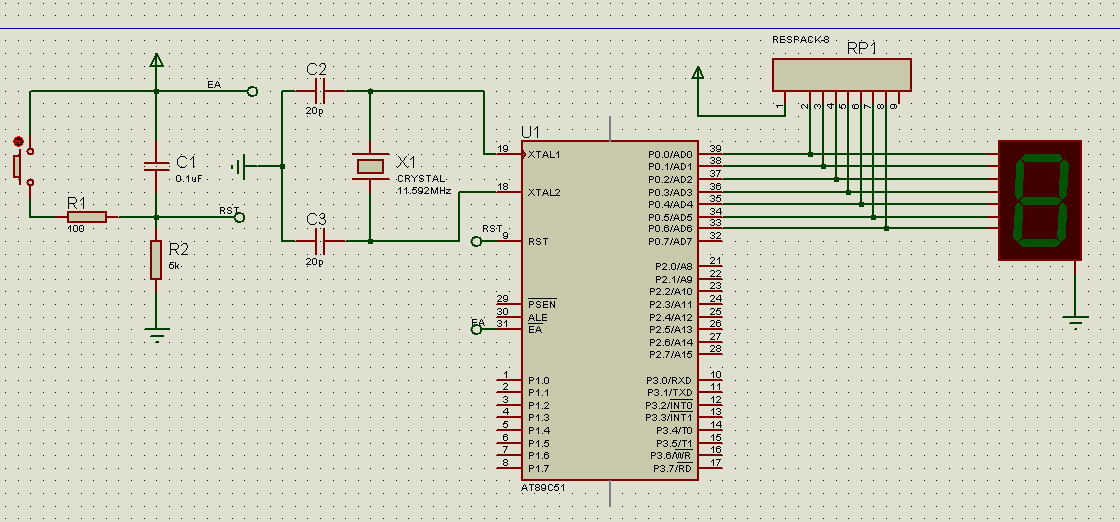Screen dimensions: 1120x522
Task: Click the ground symbol under the display
Action: tap(1075, 321)
